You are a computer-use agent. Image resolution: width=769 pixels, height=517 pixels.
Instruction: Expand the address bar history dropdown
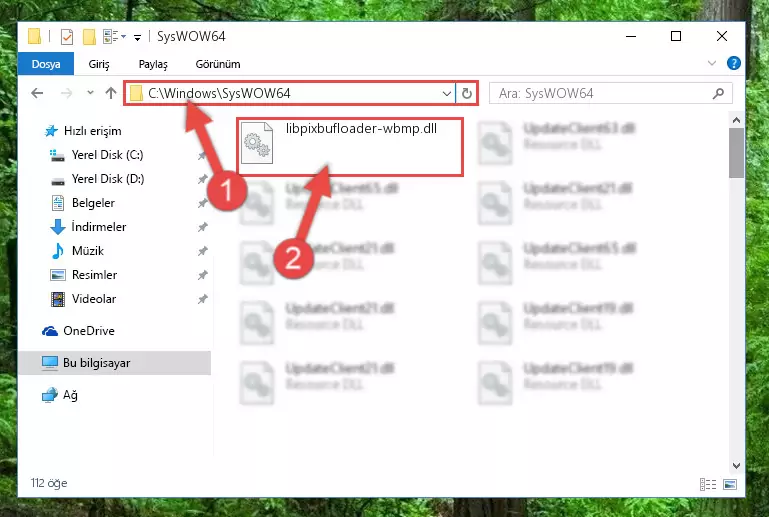[447, 93]
